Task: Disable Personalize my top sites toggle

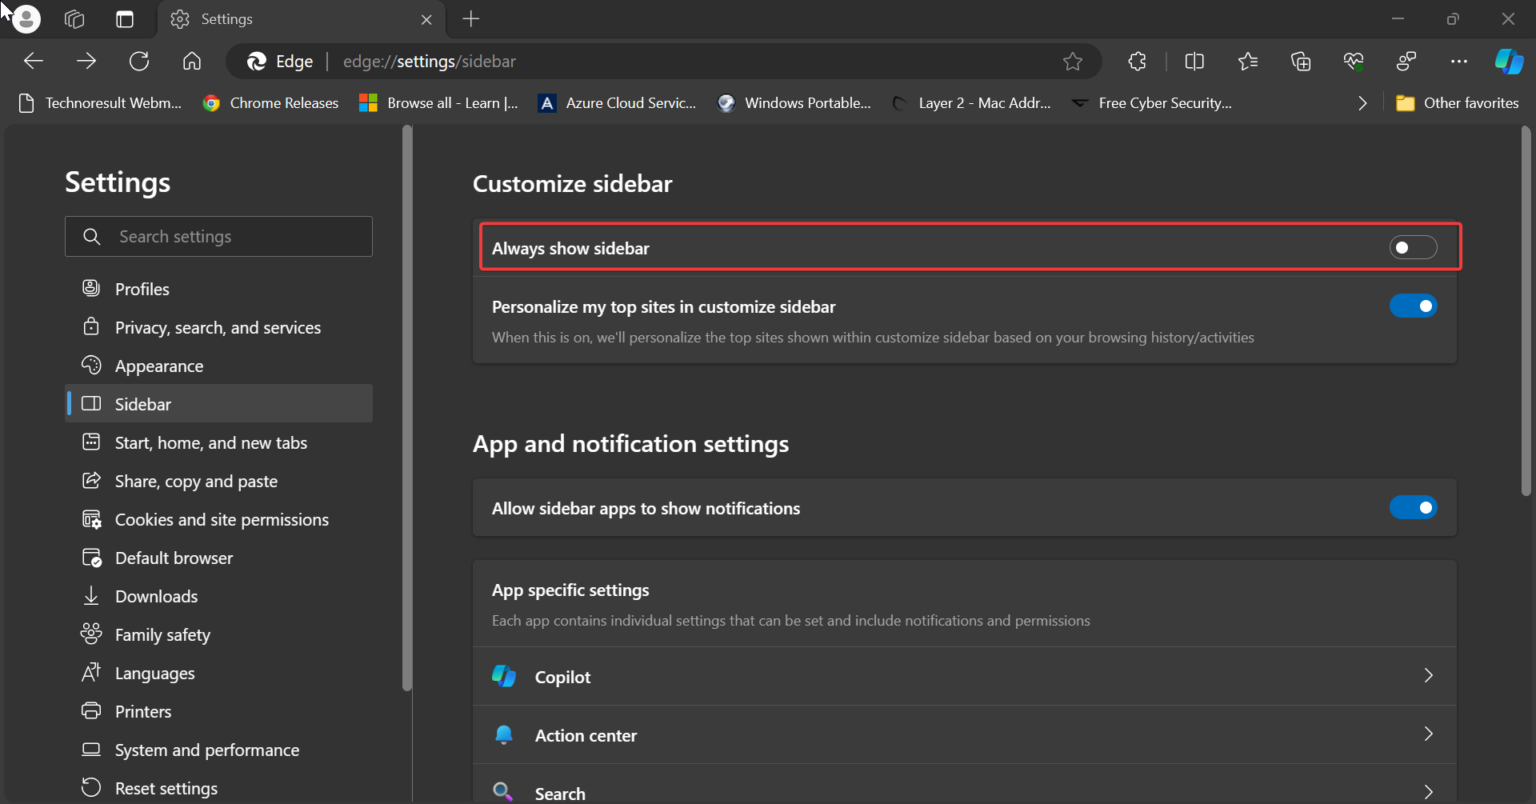Action: coord(1413,305)
